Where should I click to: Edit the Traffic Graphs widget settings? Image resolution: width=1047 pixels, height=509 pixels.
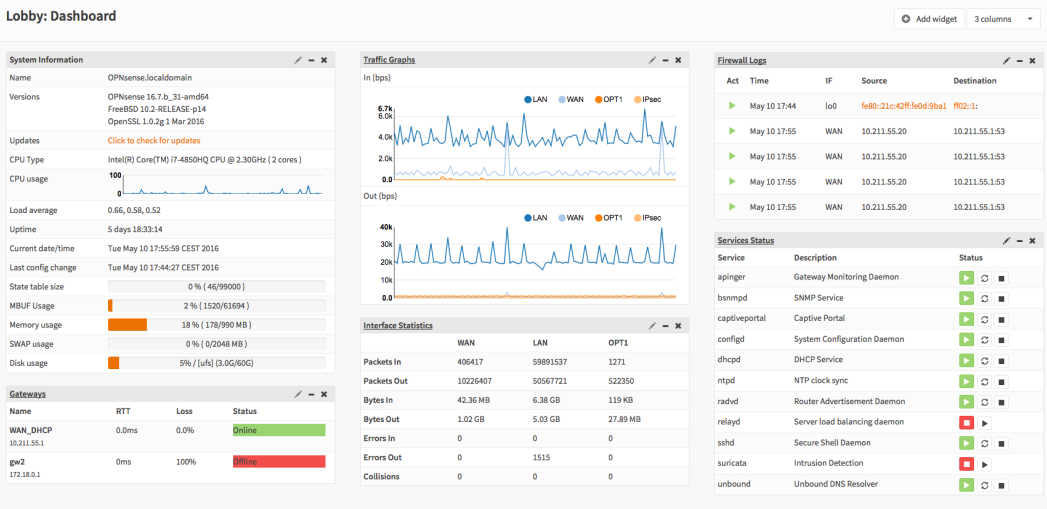tap(652, 59)
